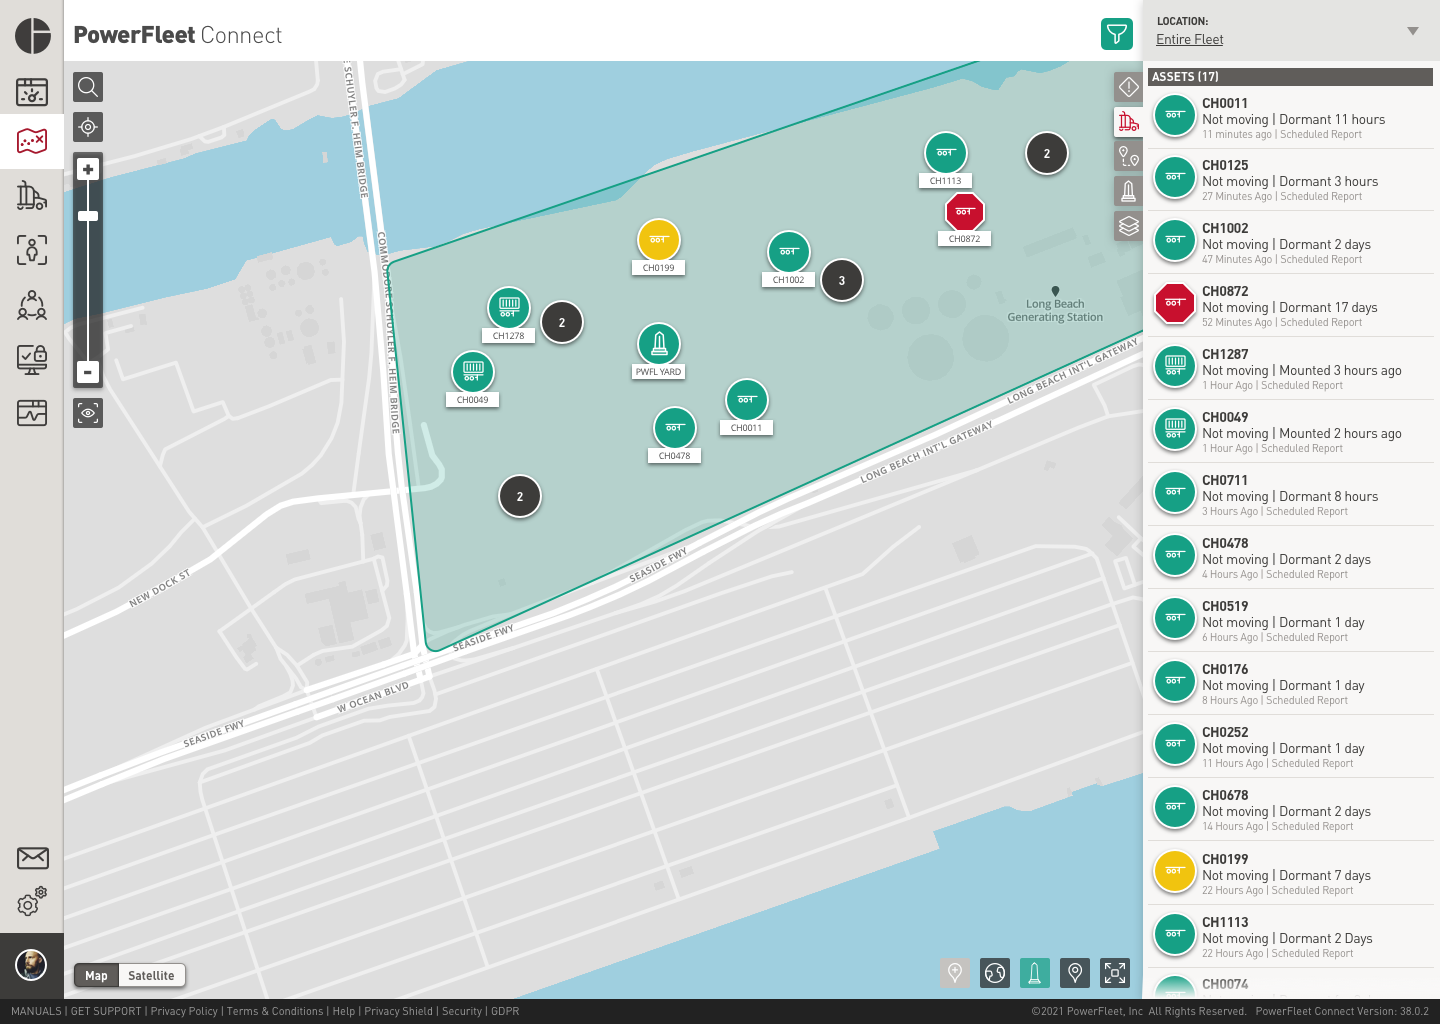Viewport: 1440px width, 1024px height.
Task: Select asset CH0252 in the list
Action: pyautogui.click(x=1291, y=747)
